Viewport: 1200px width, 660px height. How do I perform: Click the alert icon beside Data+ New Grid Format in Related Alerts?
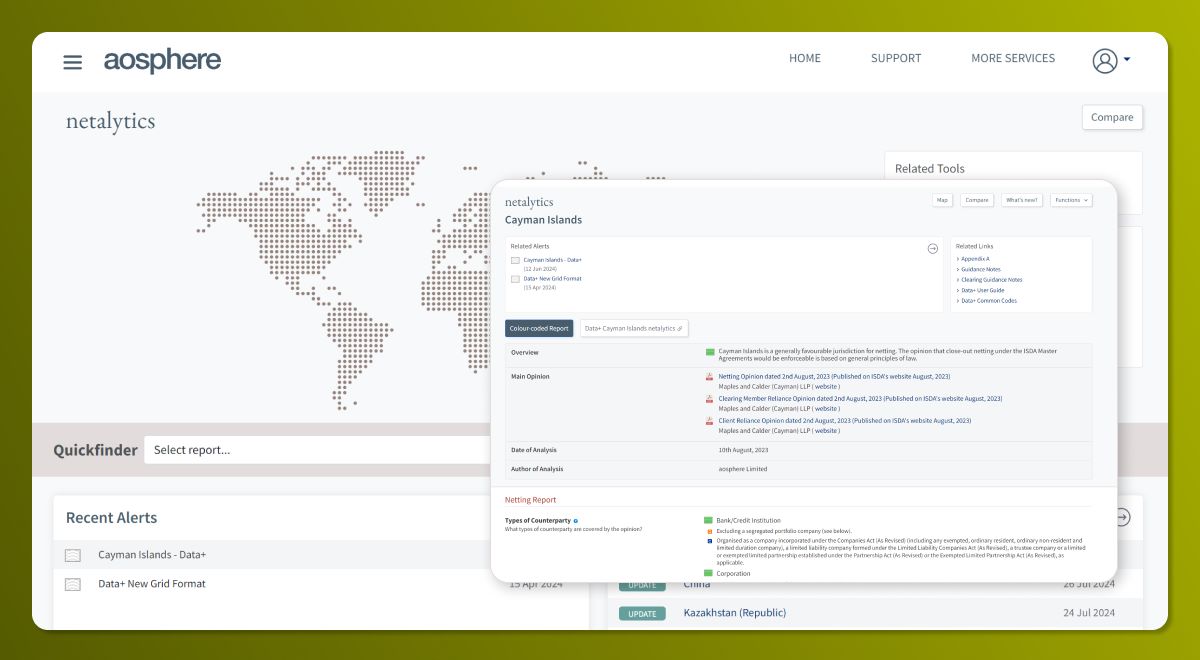[515, 279]
